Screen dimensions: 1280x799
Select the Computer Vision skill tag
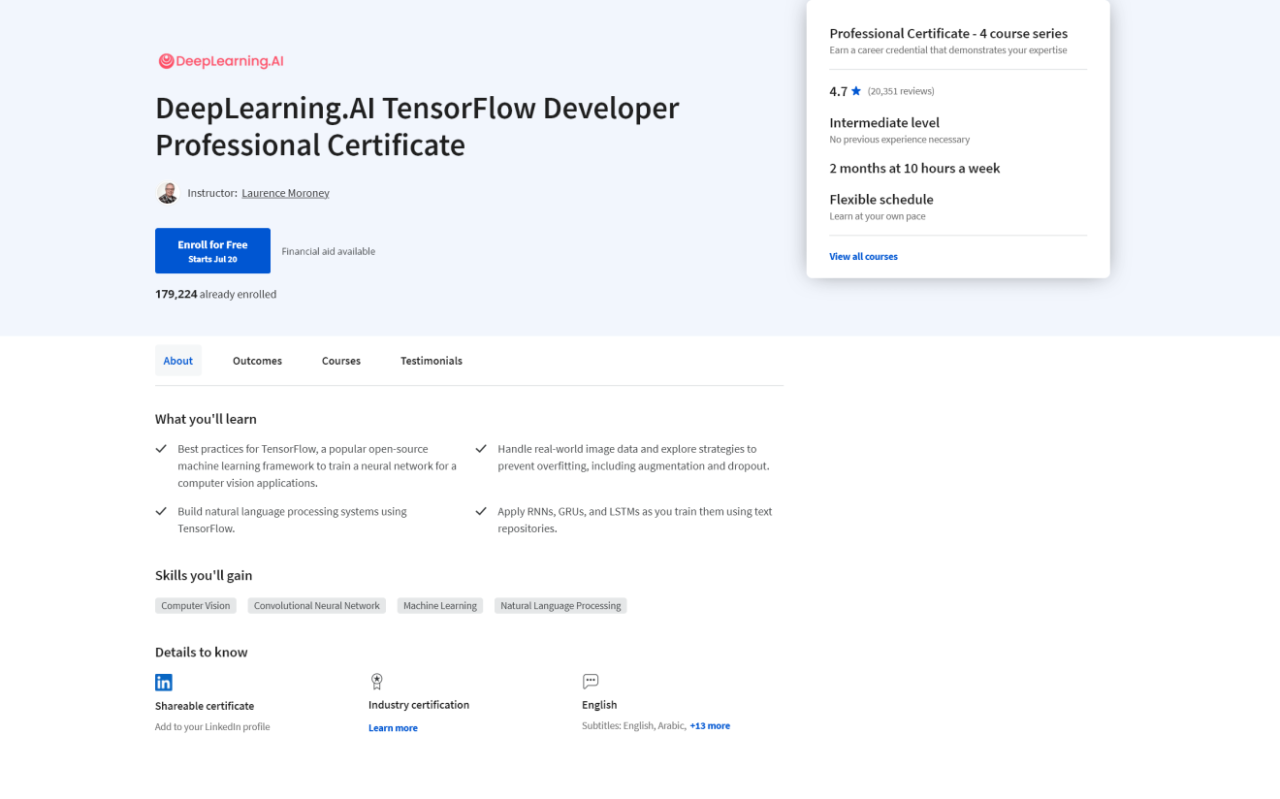click(195, 605)
